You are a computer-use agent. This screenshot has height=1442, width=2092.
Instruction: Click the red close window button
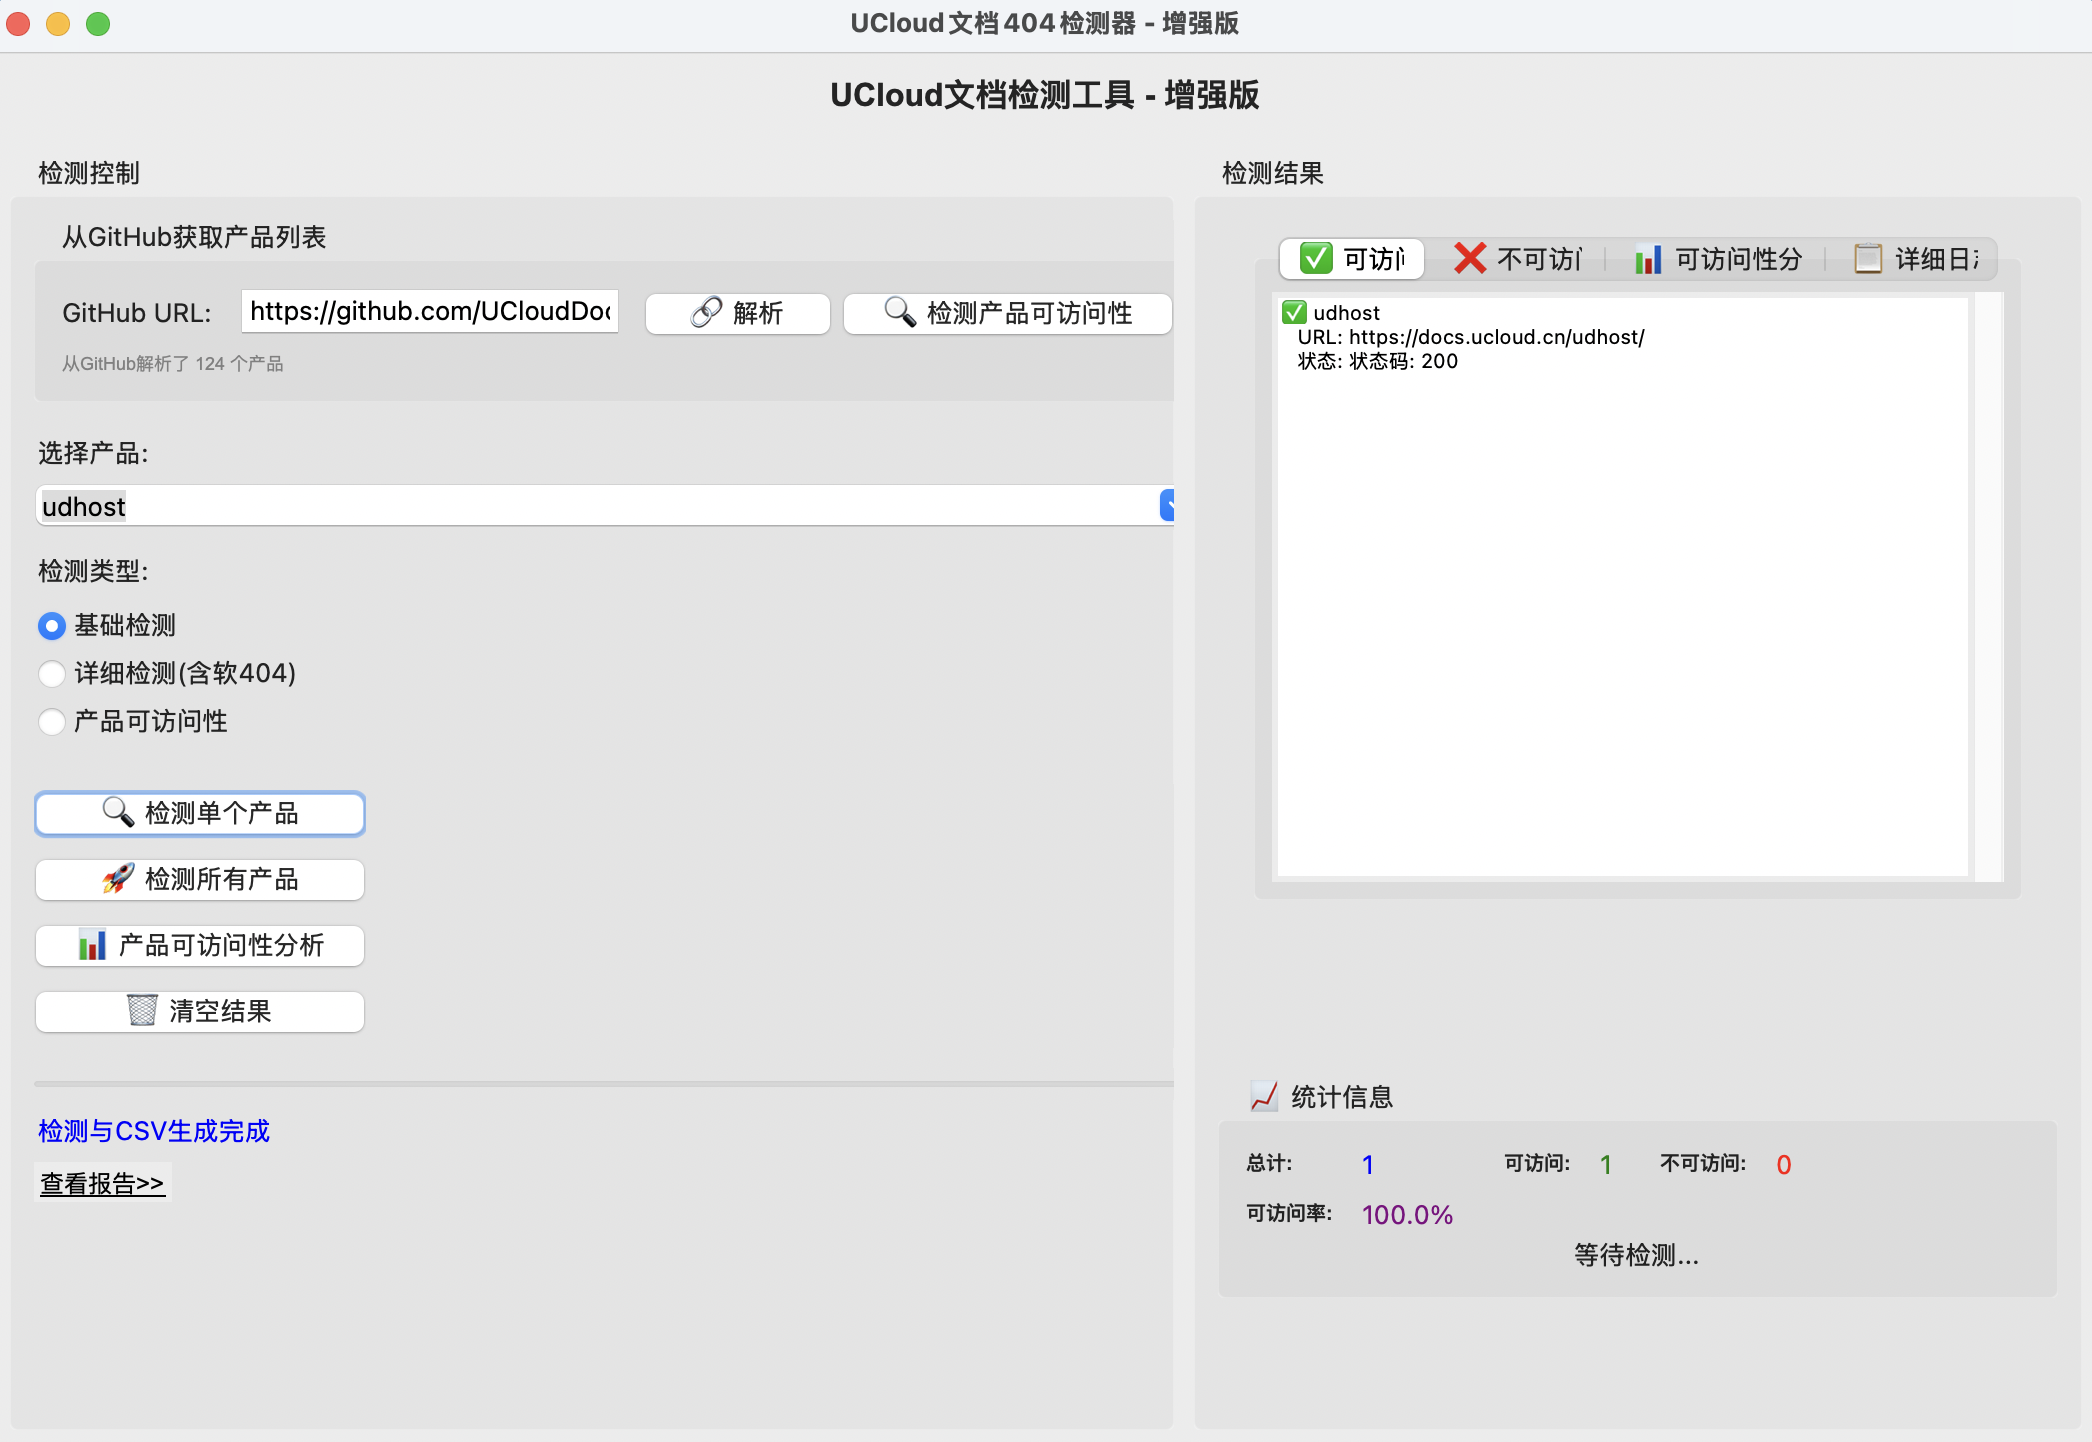coord(18,23)
